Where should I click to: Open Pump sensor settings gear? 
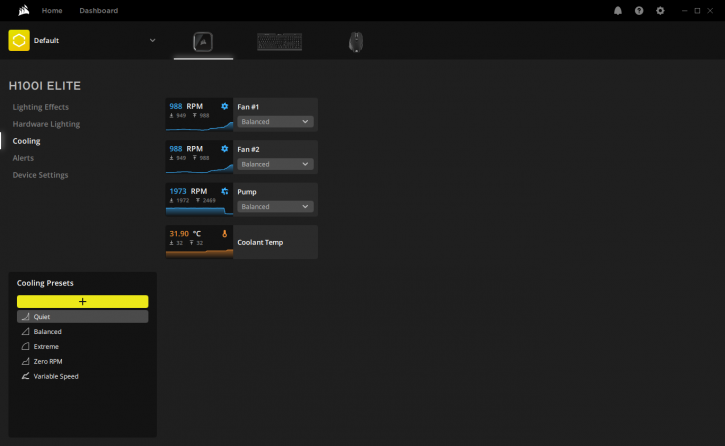point(225,191)
